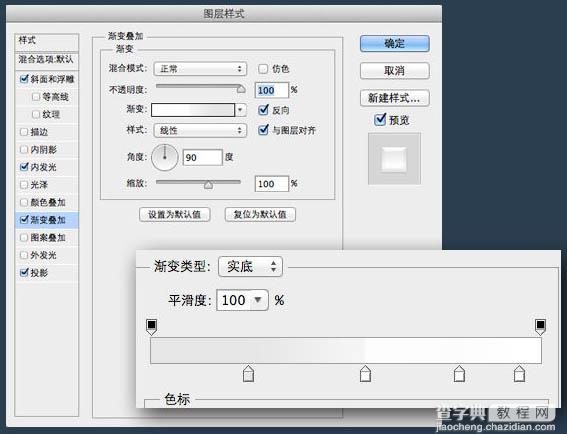The image size is (567, 434).
Task: Uncheck the 与图层对齐 checkbox
Action: pyautogui.click(x=263, y=130)
